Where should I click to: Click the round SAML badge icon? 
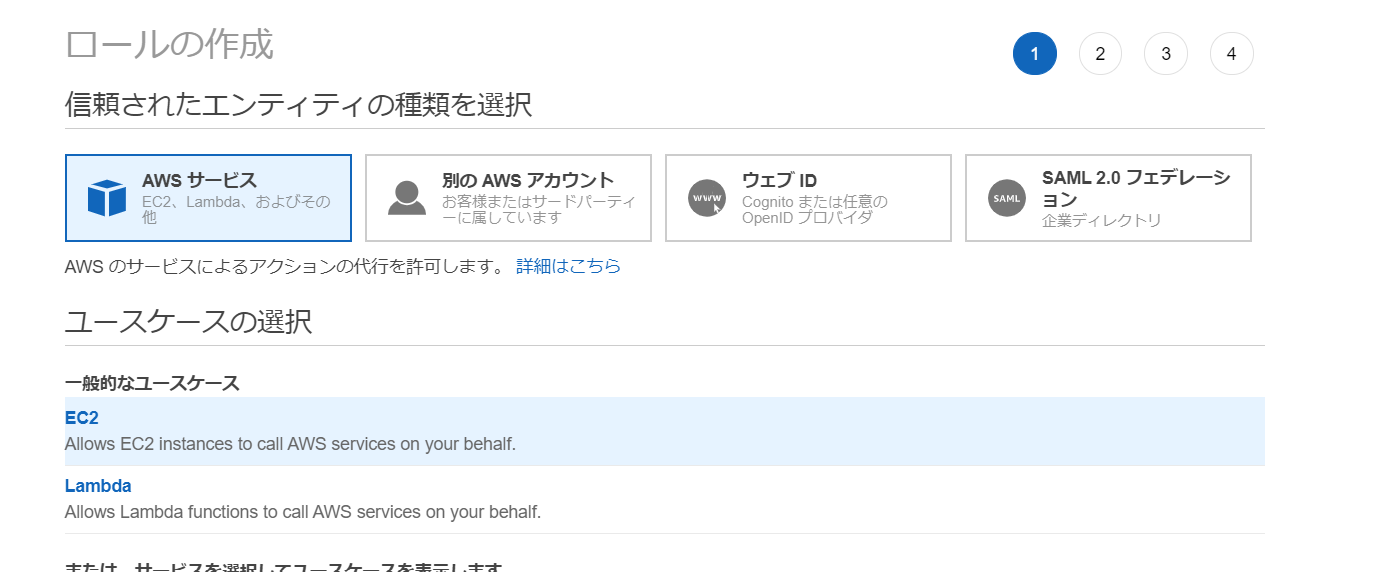(x=1006, y=198)
